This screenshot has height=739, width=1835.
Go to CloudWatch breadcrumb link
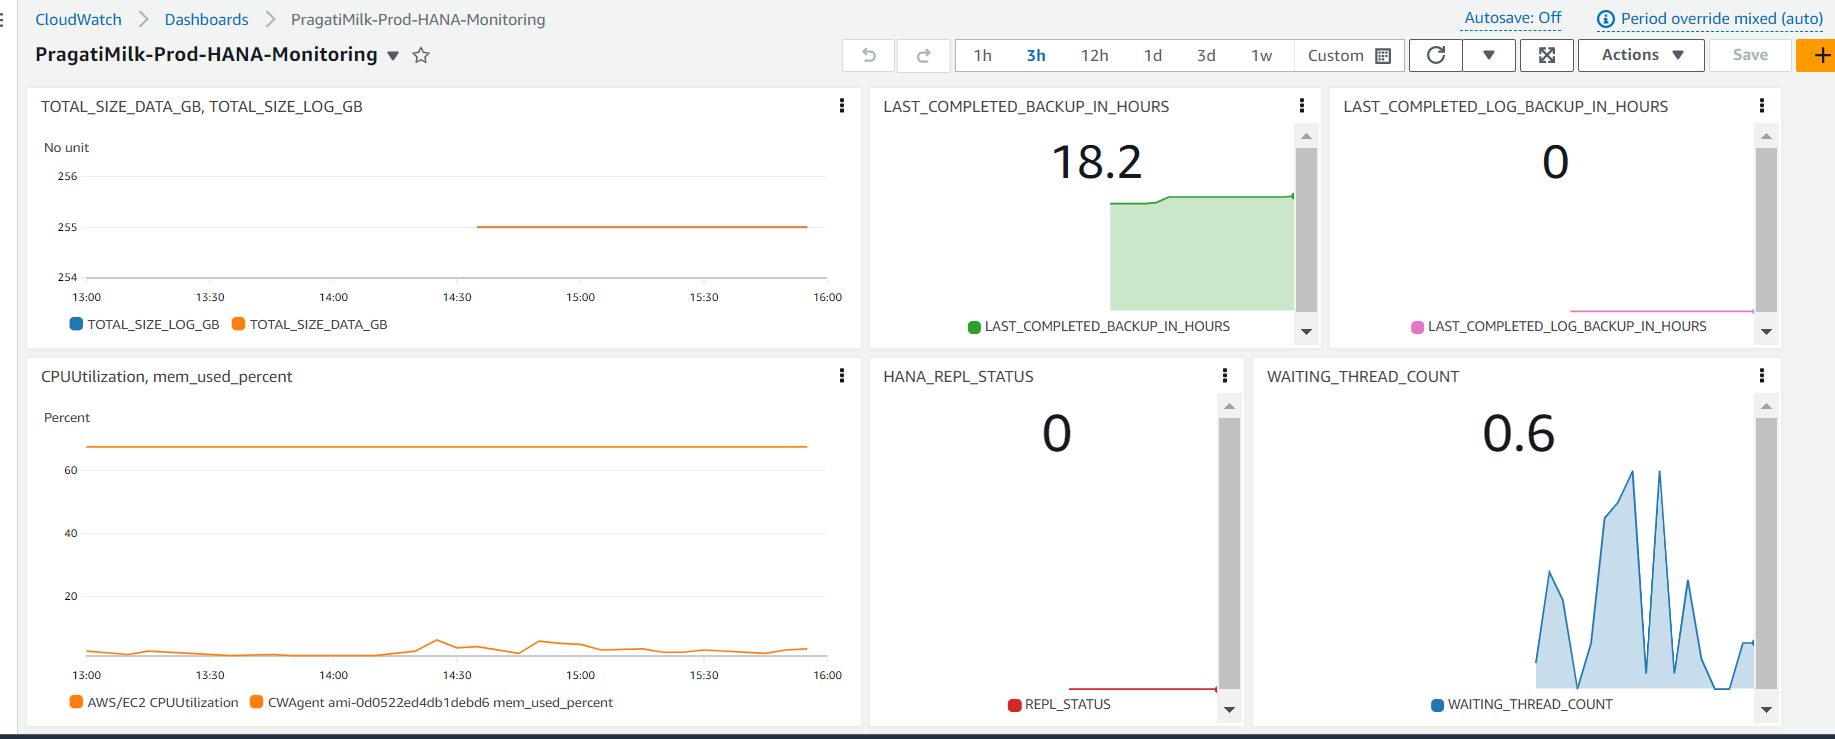click(x=78, y=19)
